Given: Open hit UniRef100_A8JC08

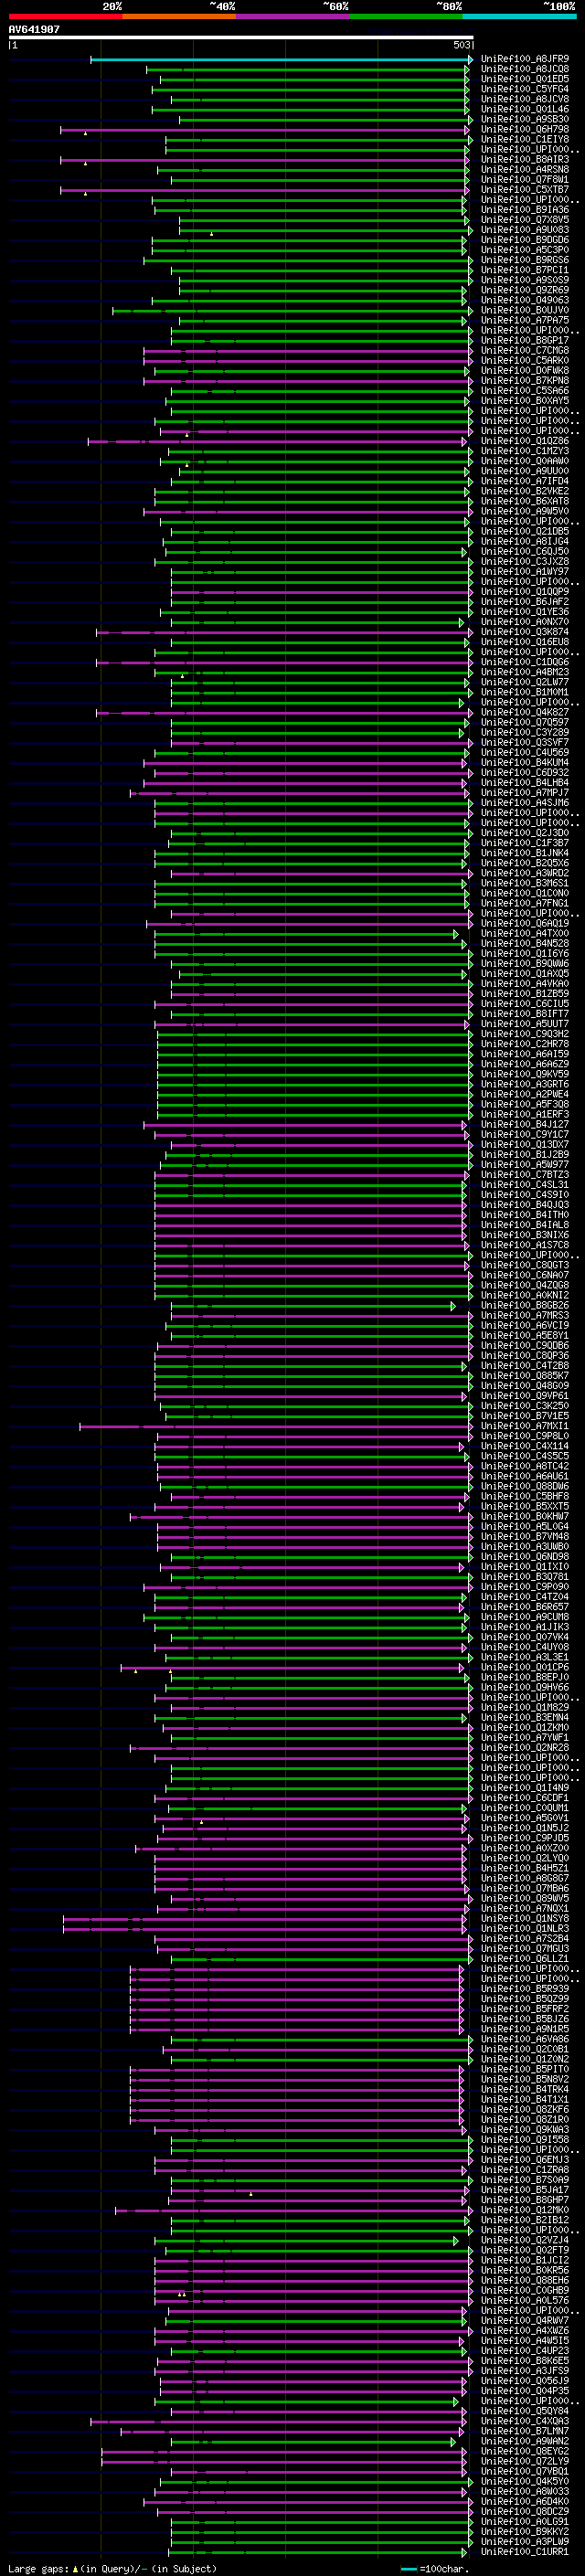Looking at the screenshot, I should (x=525, y=69).
